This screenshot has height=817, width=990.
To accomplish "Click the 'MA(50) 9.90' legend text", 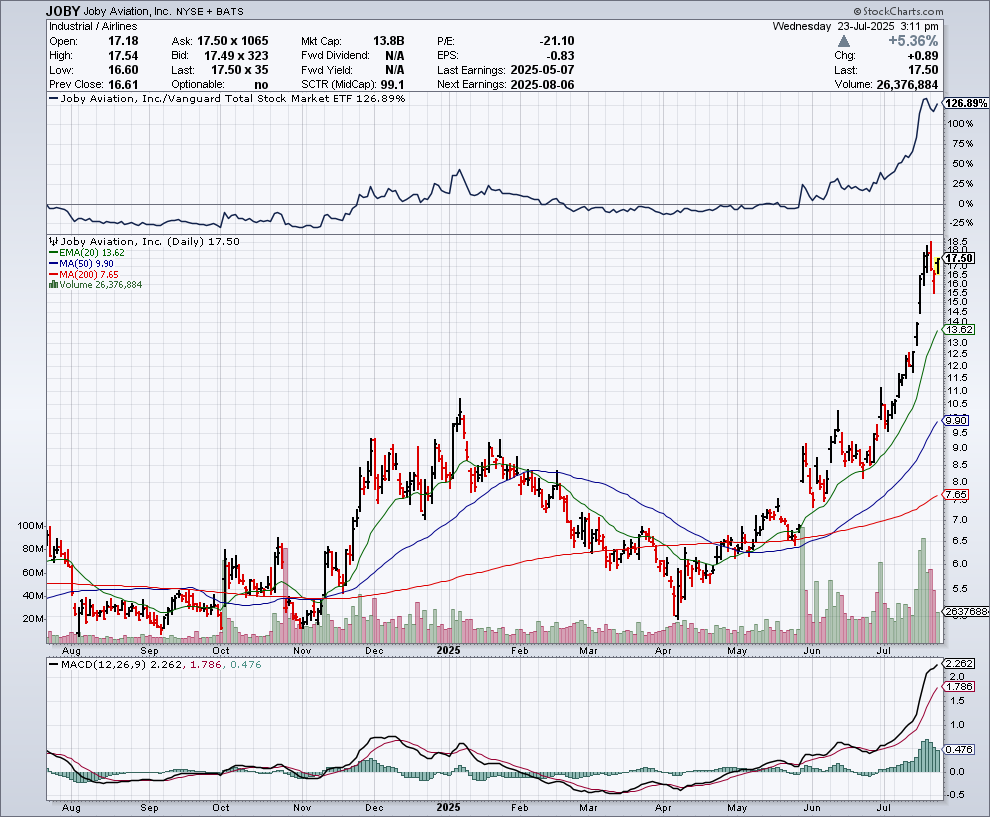I will point(86,263).
